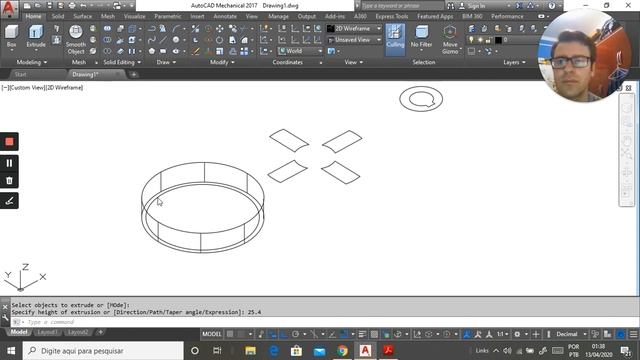Expand the Draw panel
640x360 pixels.
[166, 62]
